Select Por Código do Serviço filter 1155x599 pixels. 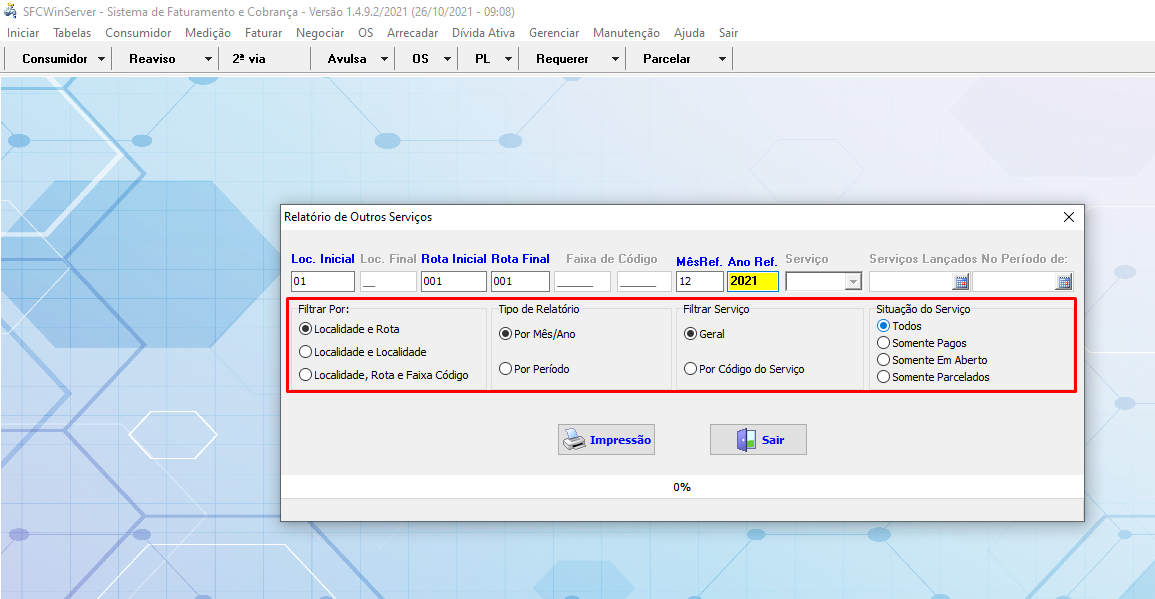(x=690, y=369)
